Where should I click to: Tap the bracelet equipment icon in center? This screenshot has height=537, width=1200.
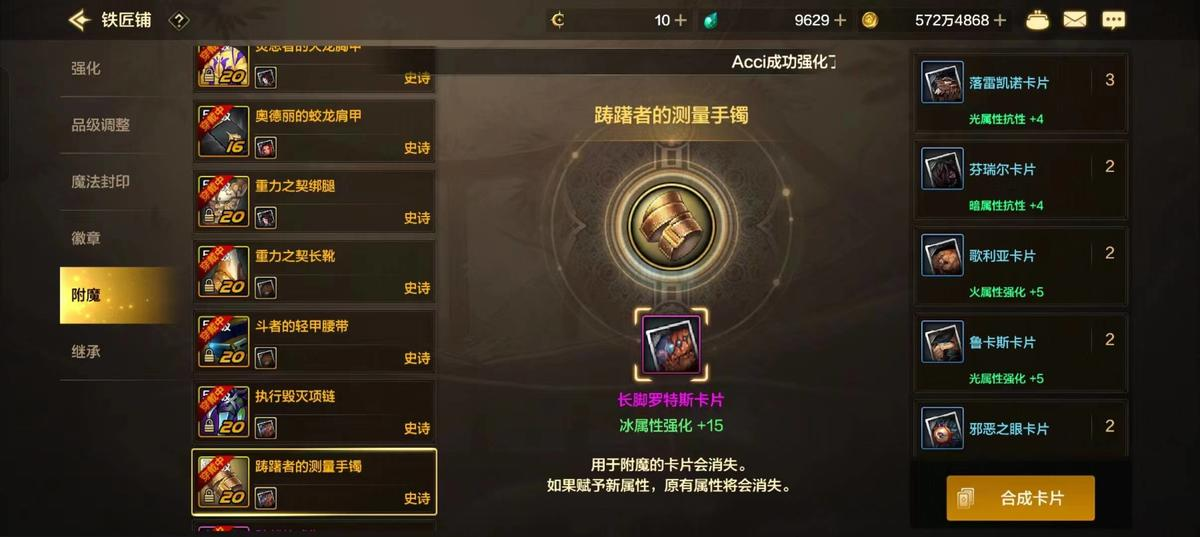coord(671,225)
